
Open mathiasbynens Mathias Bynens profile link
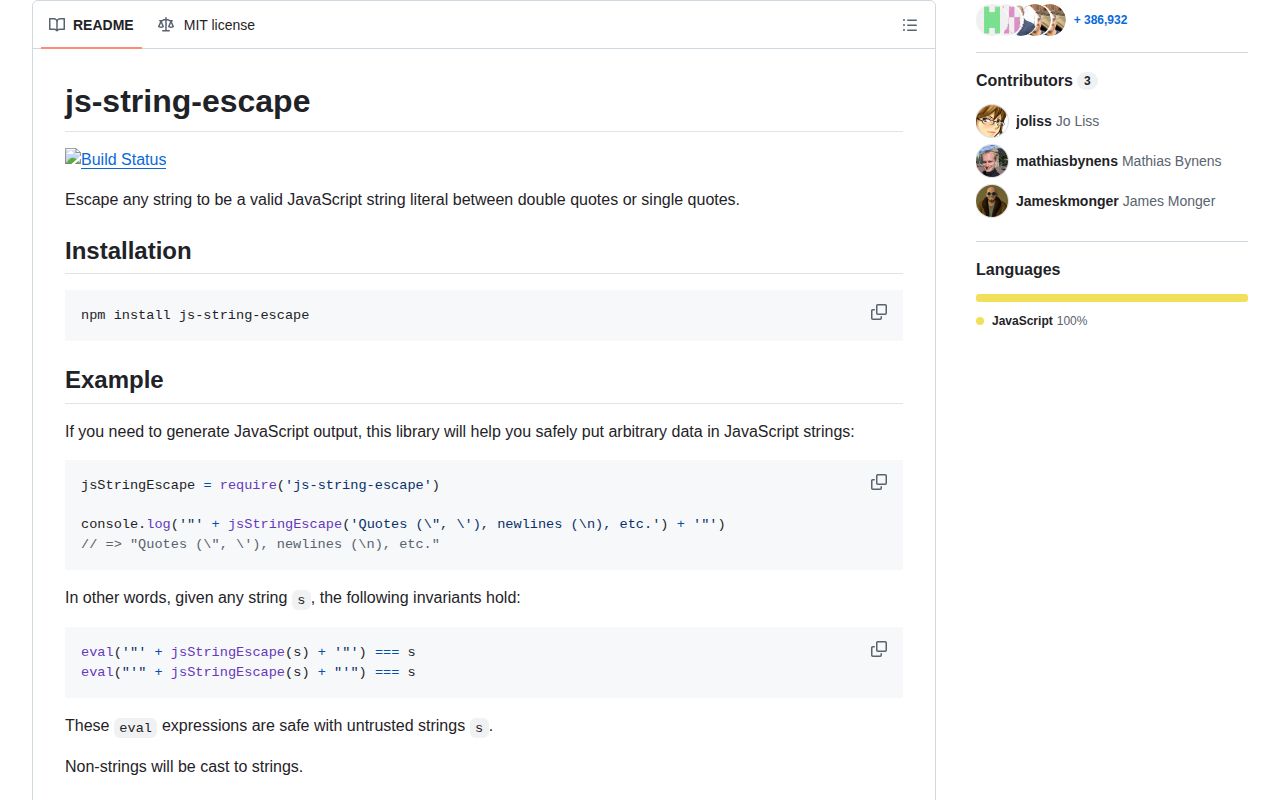(1118, 161)
